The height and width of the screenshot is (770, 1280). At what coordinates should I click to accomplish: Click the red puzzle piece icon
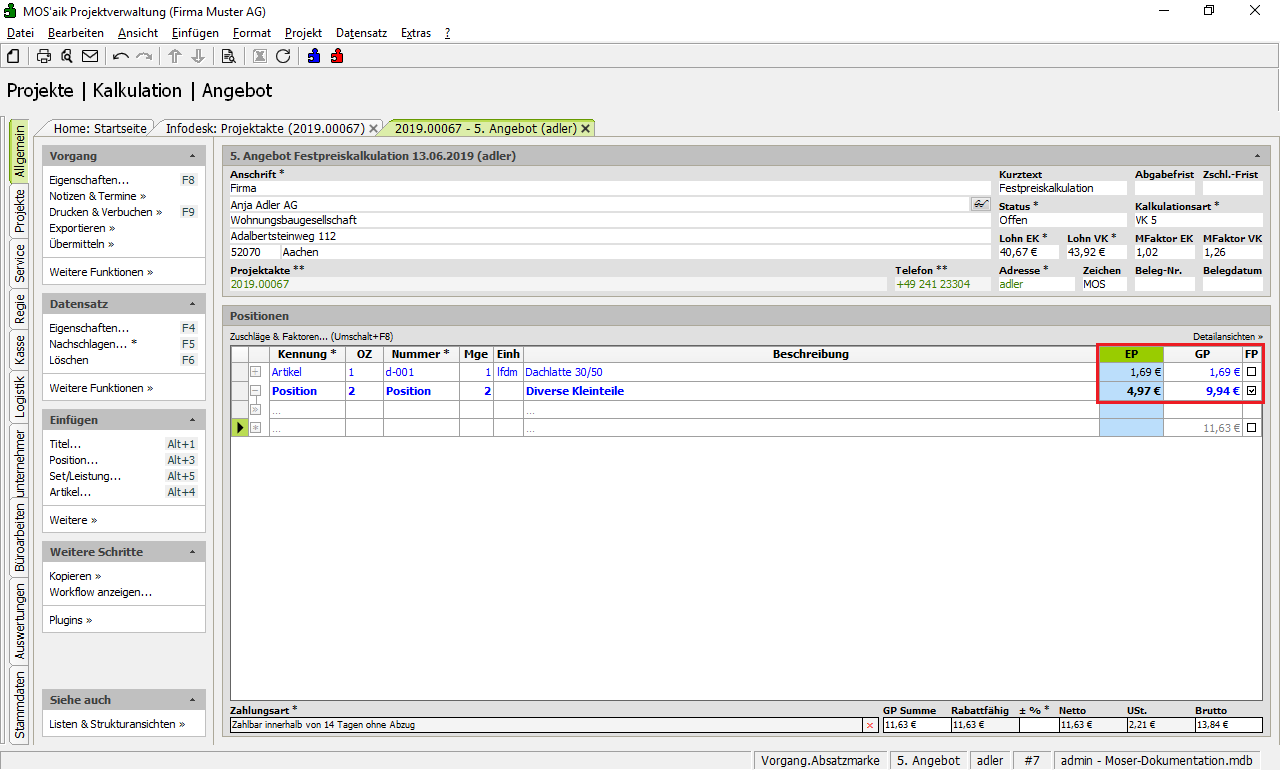click(x=337, y=56)
